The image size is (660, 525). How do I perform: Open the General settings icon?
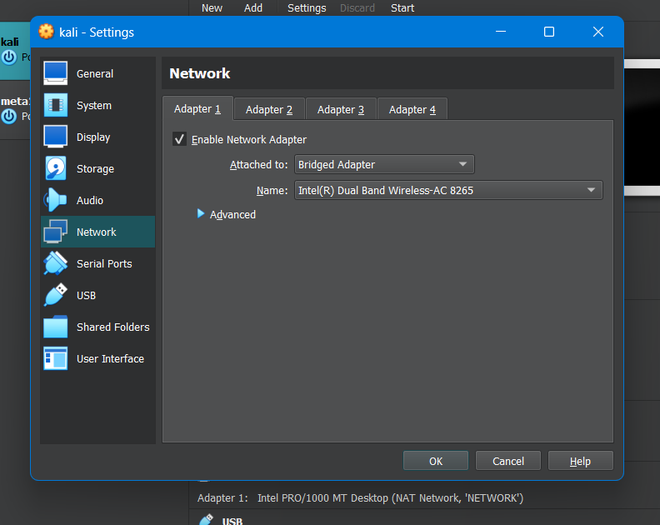56,73
